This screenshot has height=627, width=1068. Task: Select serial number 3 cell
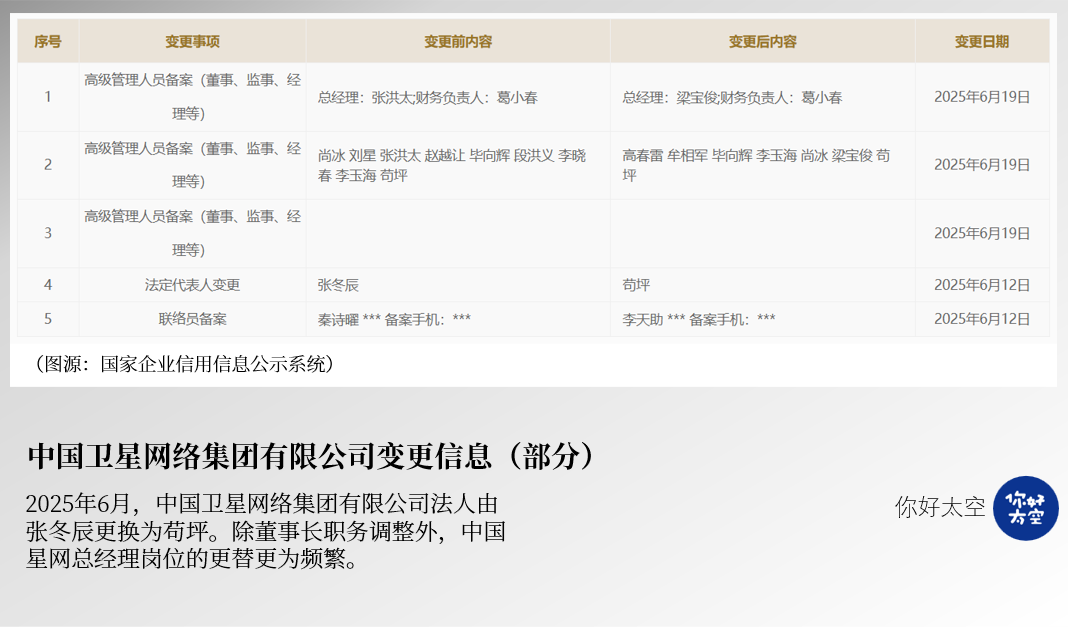(x=48, y=234)
